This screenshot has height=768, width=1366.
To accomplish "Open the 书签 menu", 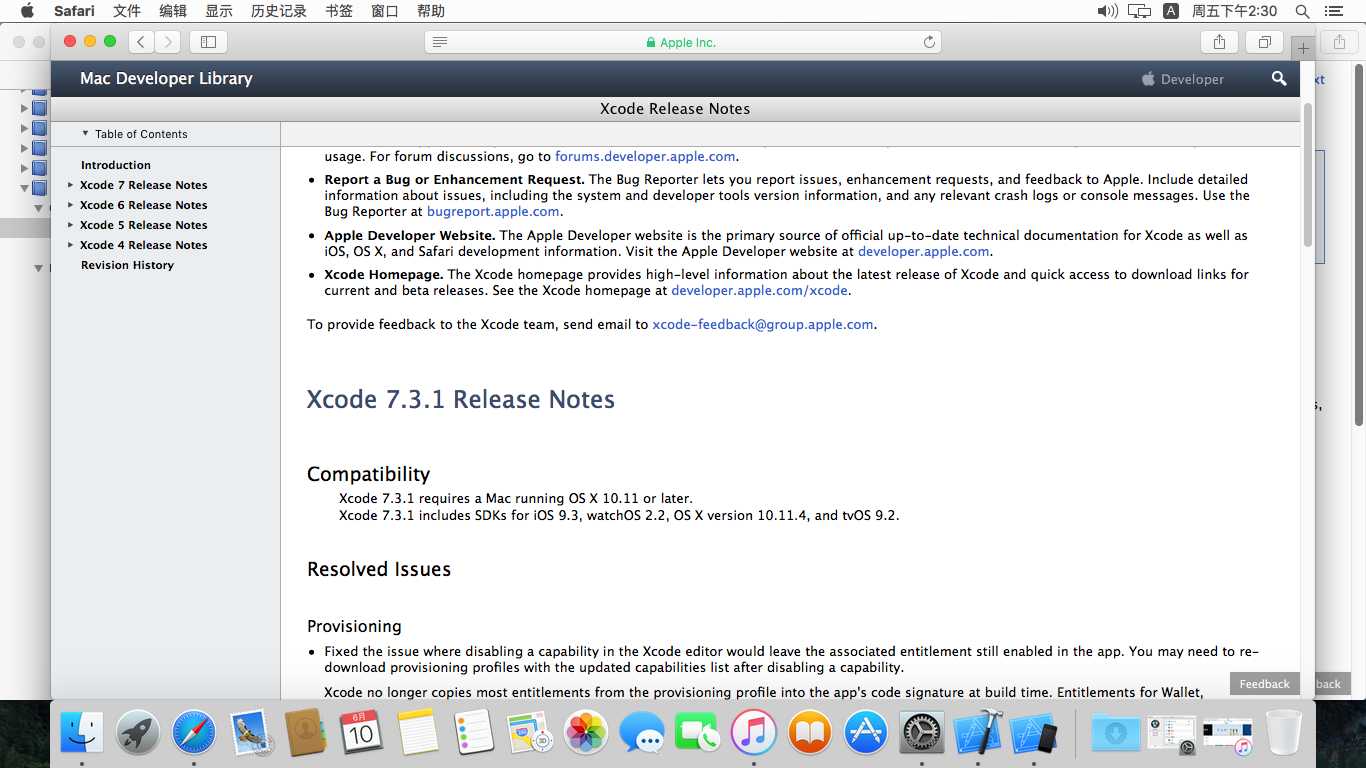I will pyautogui.click(x=339, y=11).
